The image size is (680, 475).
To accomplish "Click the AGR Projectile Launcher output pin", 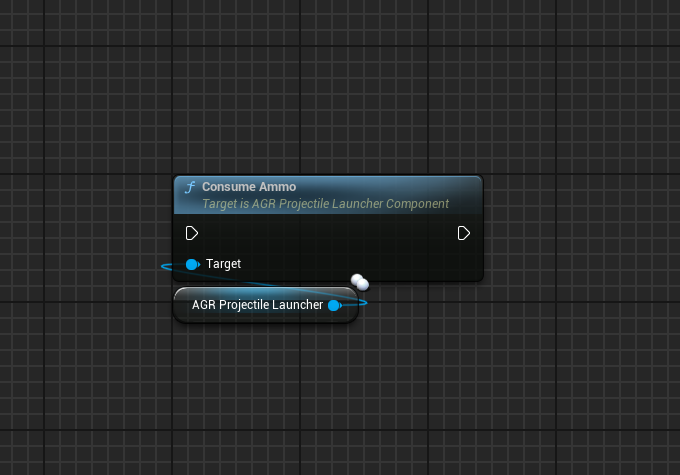I will (x=334, y=305).
